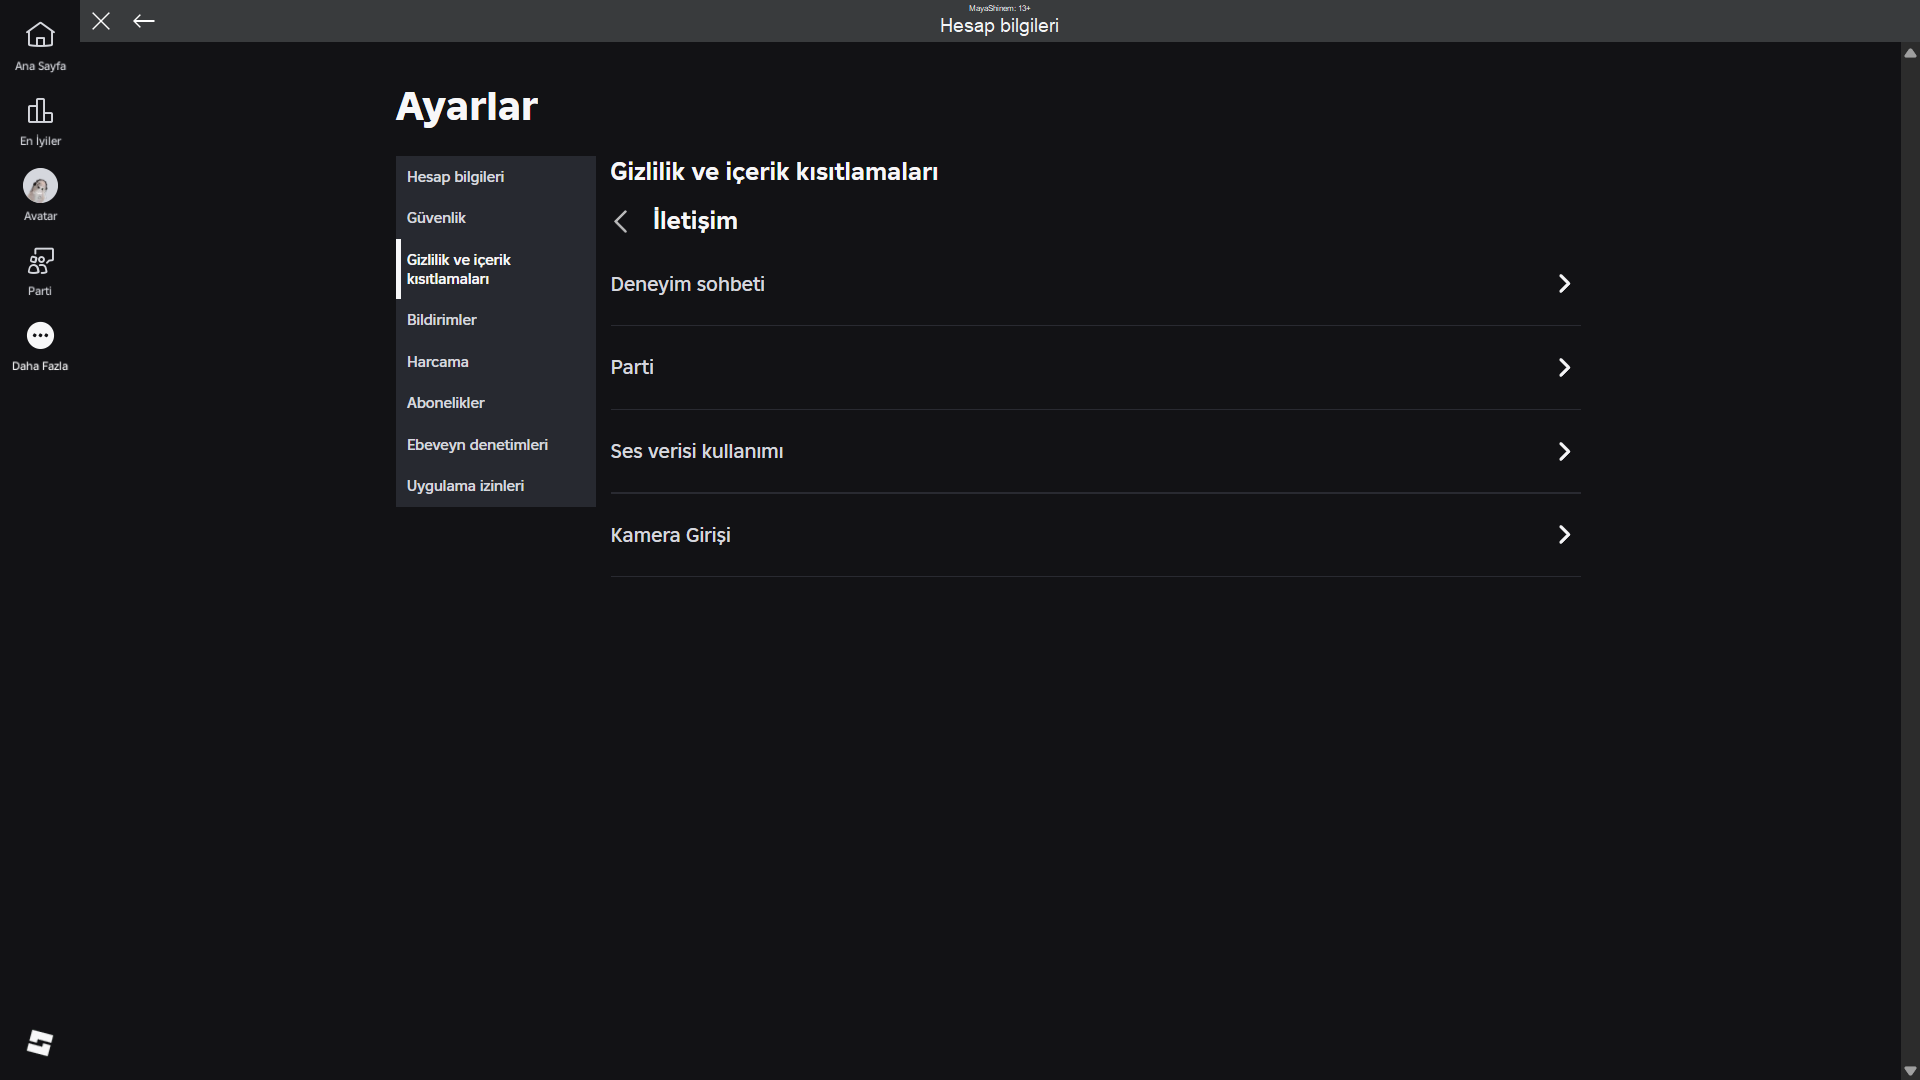Open Bildirimler settings tab
This screenshot has height=1080, width=1920.
pos(441,320)
